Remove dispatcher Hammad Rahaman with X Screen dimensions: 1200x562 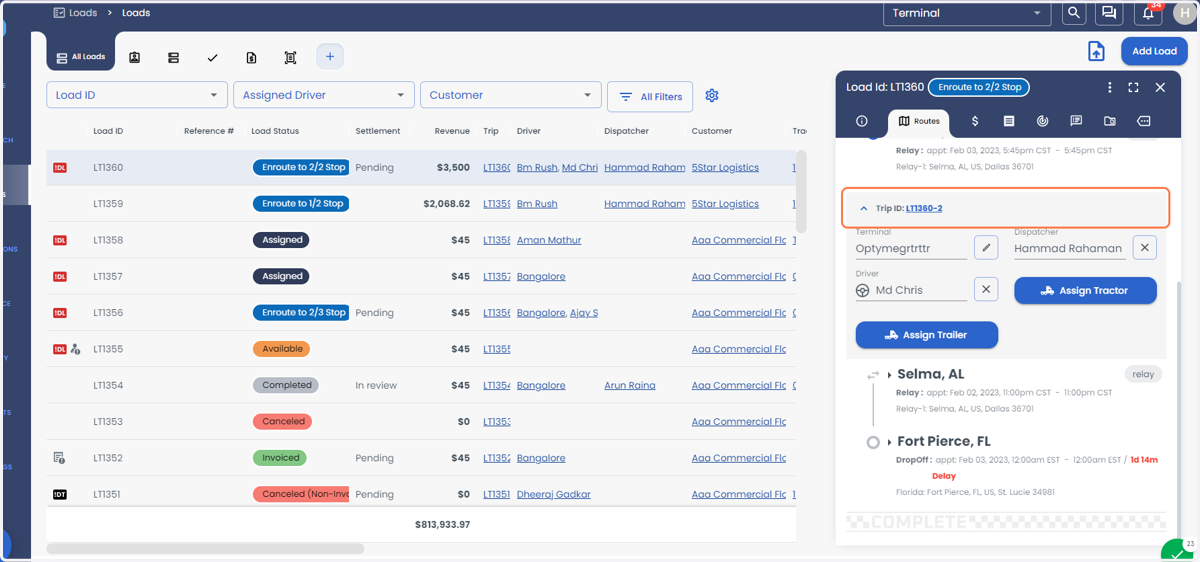pos(1145,248)
